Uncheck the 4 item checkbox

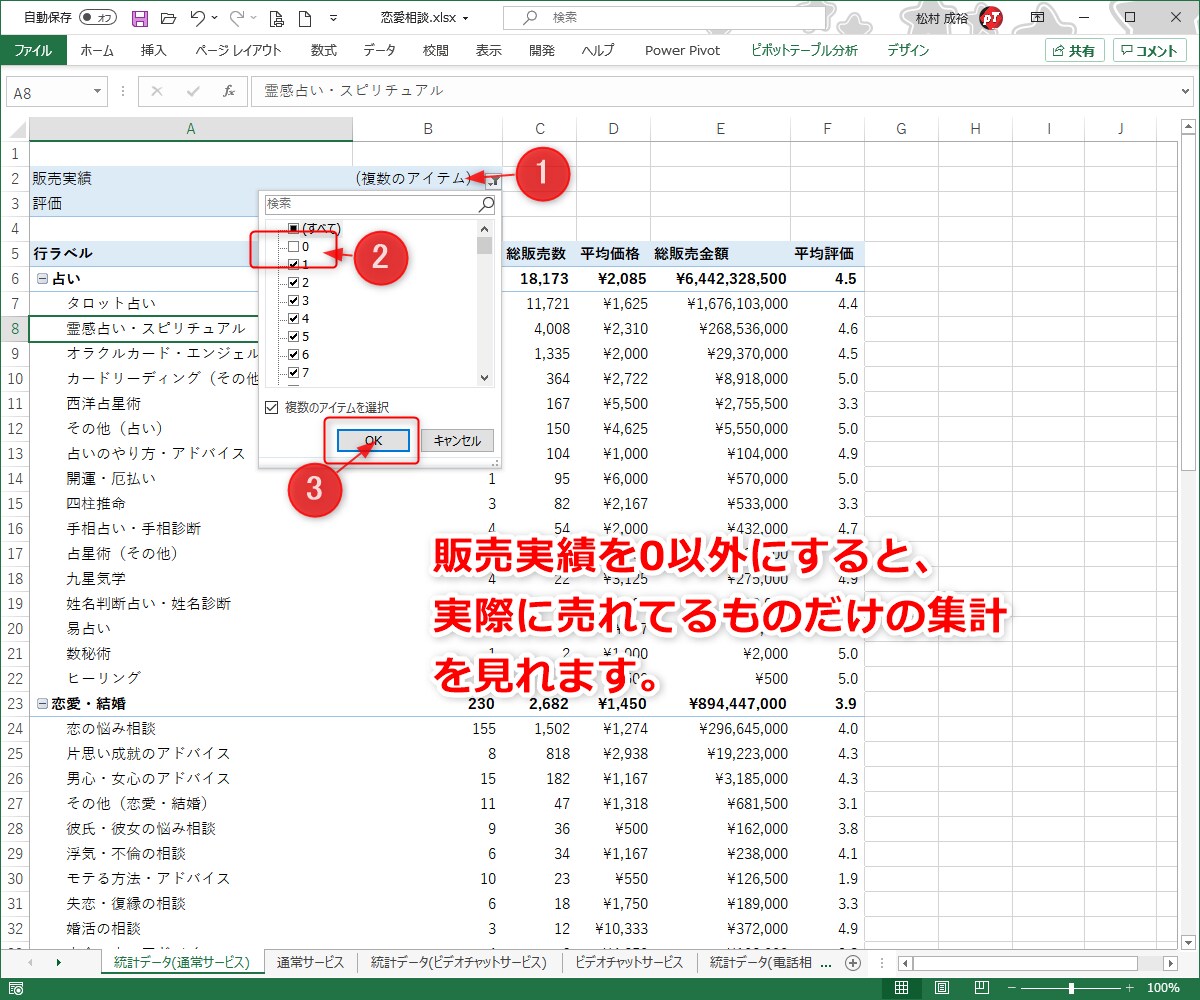pyautogui.click(x=293, y=318)
